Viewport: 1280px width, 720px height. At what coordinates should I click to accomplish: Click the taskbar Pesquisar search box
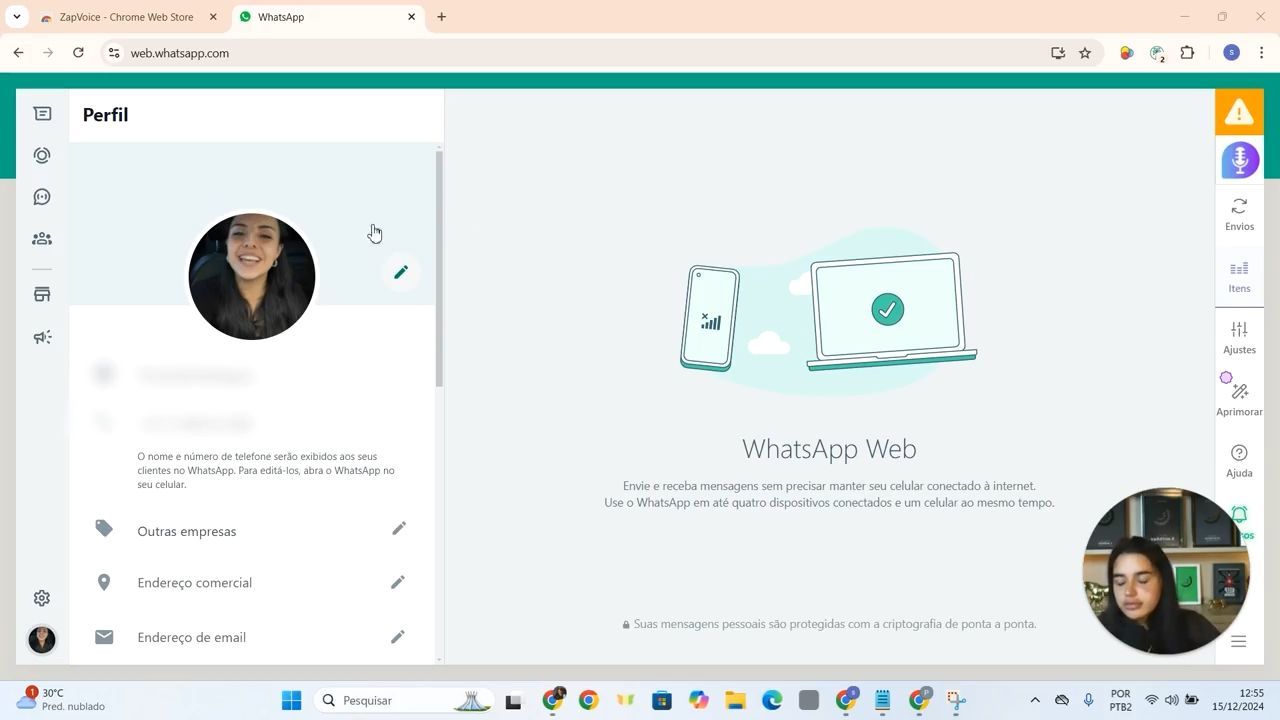tap(404, 700)
